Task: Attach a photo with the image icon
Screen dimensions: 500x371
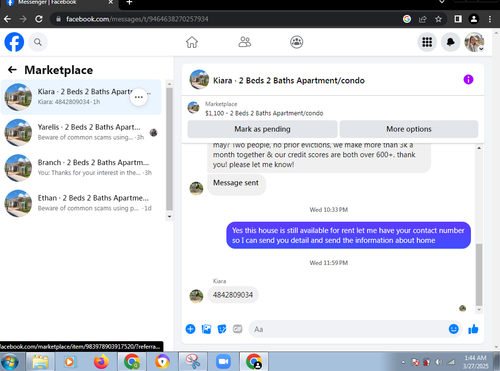Action: point(206,329)
